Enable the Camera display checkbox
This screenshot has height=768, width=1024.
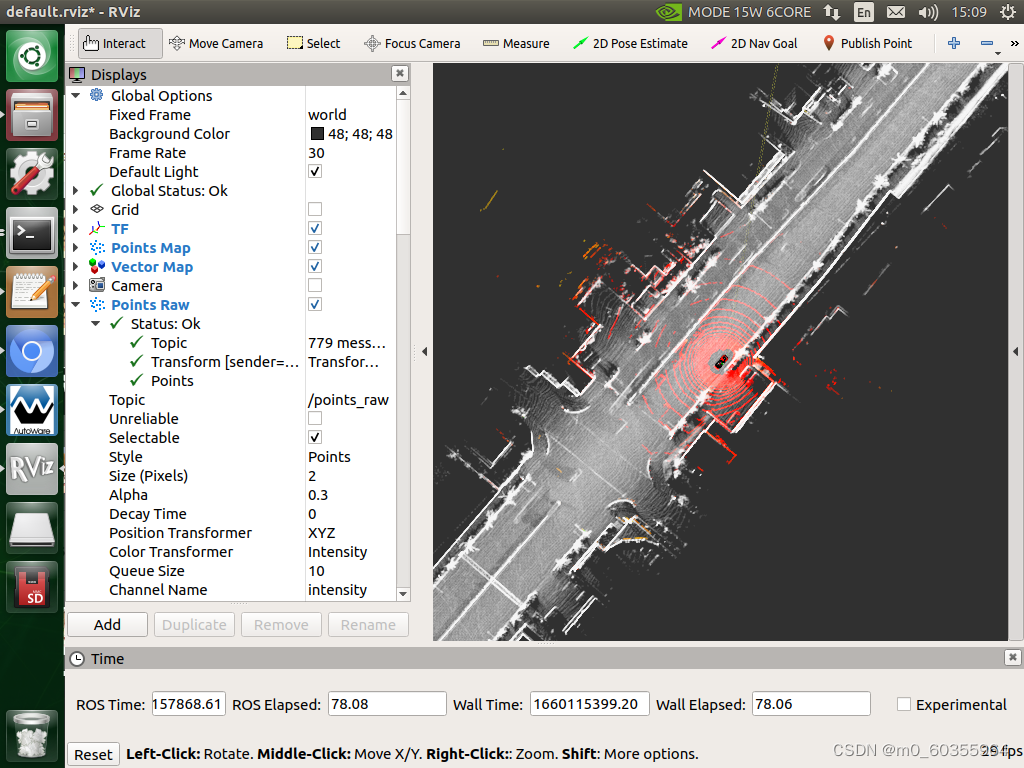315,285
